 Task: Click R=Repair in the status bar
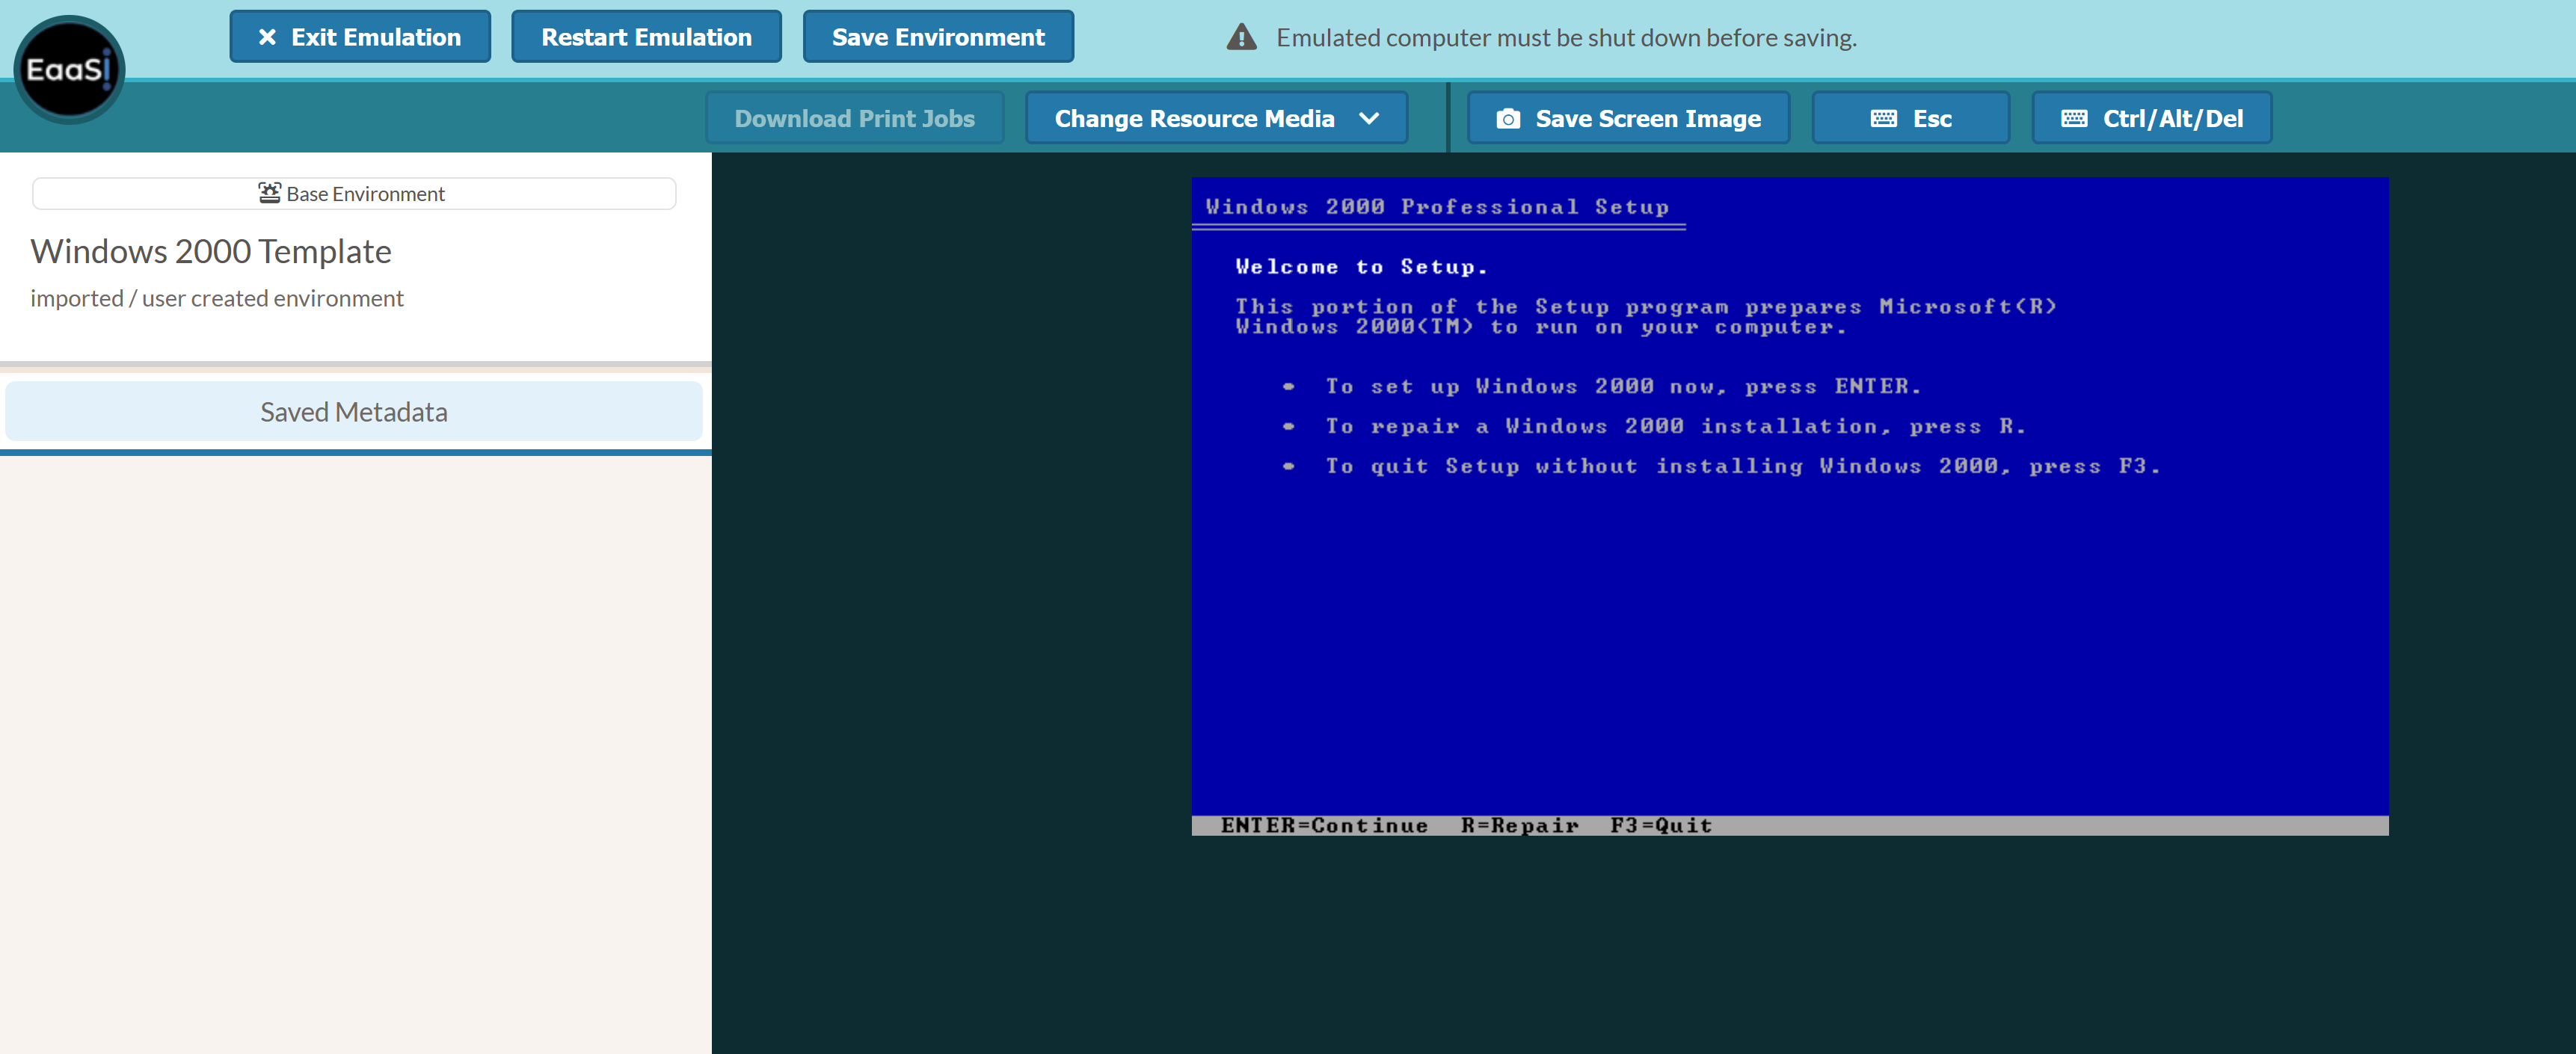click(1520, 826)
